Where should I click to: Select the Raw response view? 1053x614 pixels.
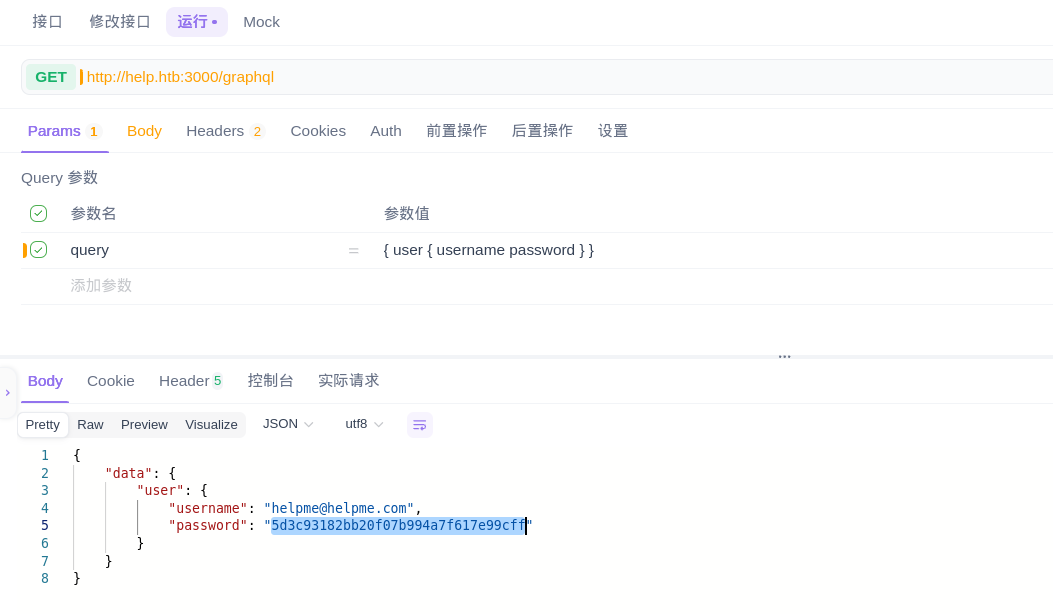[x=90, y=425]
